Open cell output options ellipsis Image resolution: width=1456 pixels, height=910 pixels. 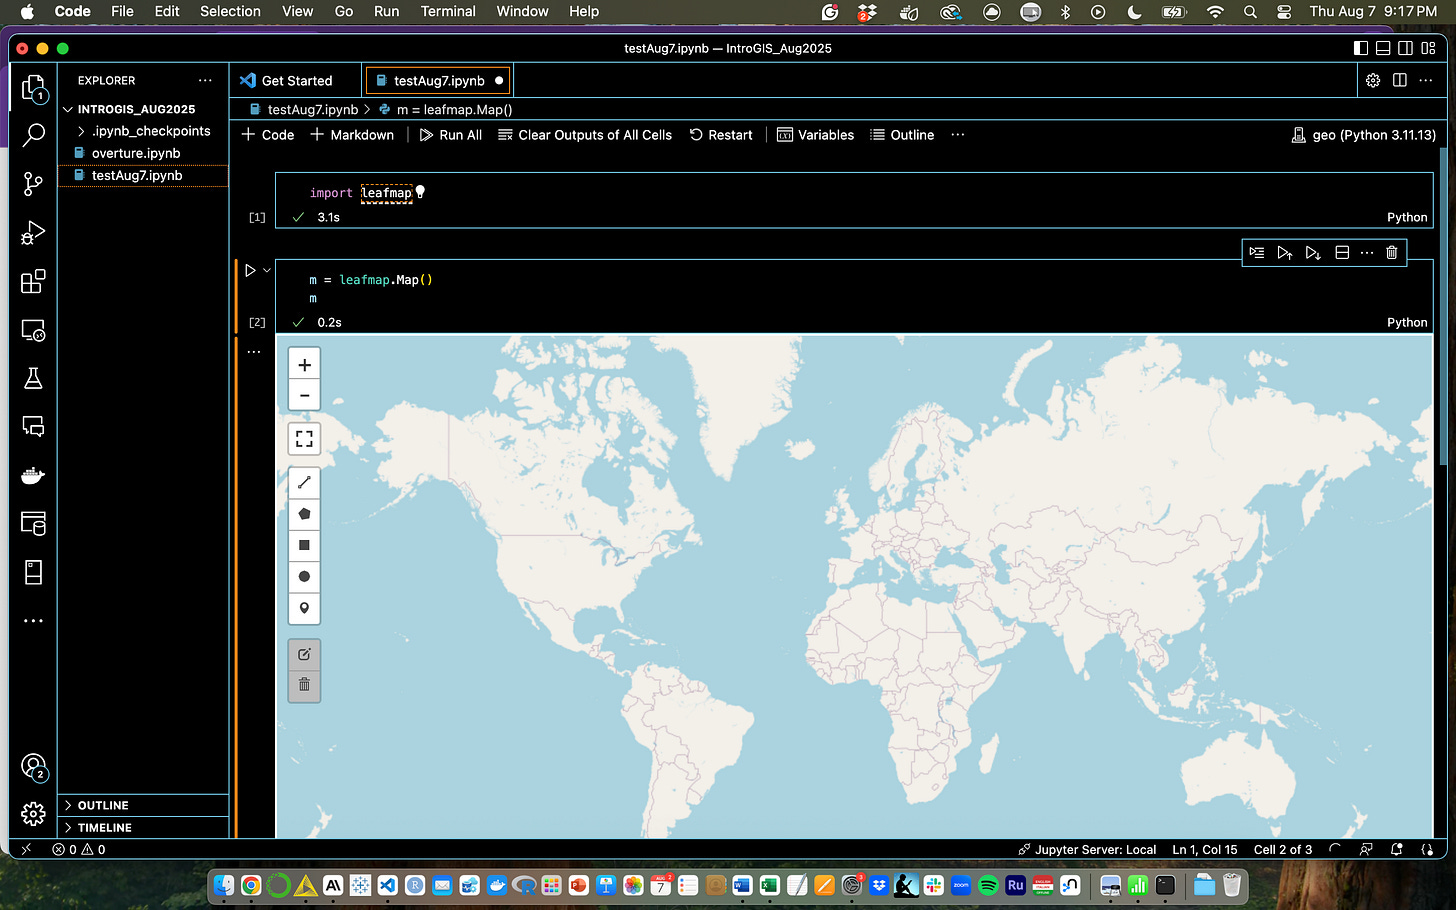pyautogui.click(x=254, y=352)
